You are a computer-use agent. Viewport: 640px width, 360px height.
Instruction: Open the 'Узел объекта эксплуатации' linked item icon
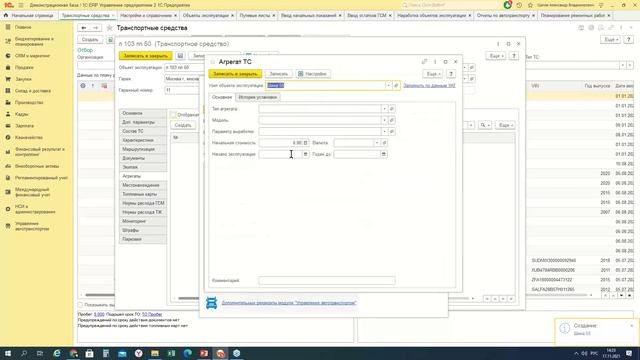click(396, 85)
